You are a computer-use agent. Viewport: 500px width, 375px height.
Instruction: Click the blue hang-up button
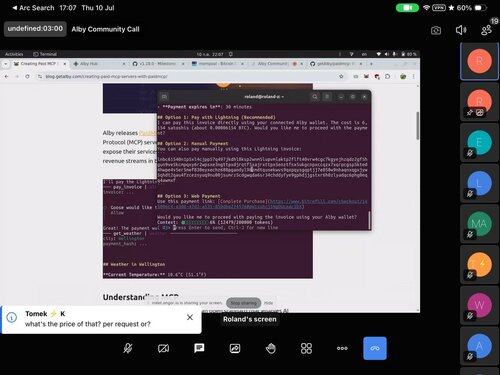tap(375, 348)
